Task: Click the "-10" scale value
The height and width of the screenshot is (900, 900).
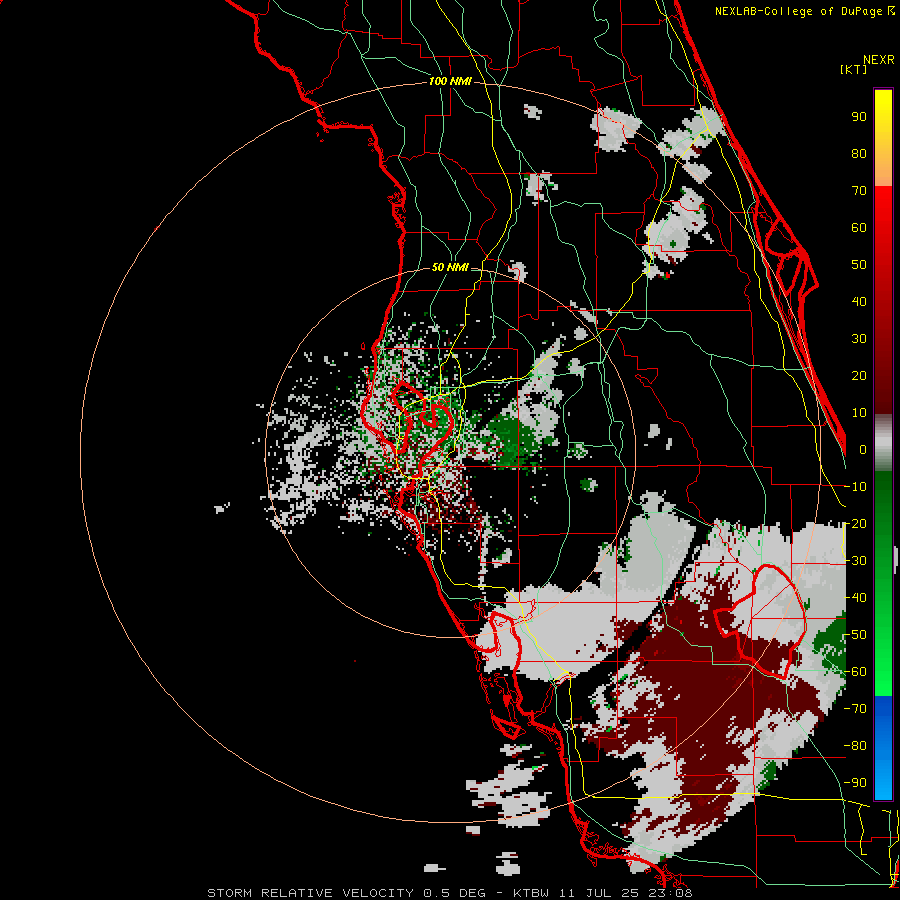Action: (855, 487)
